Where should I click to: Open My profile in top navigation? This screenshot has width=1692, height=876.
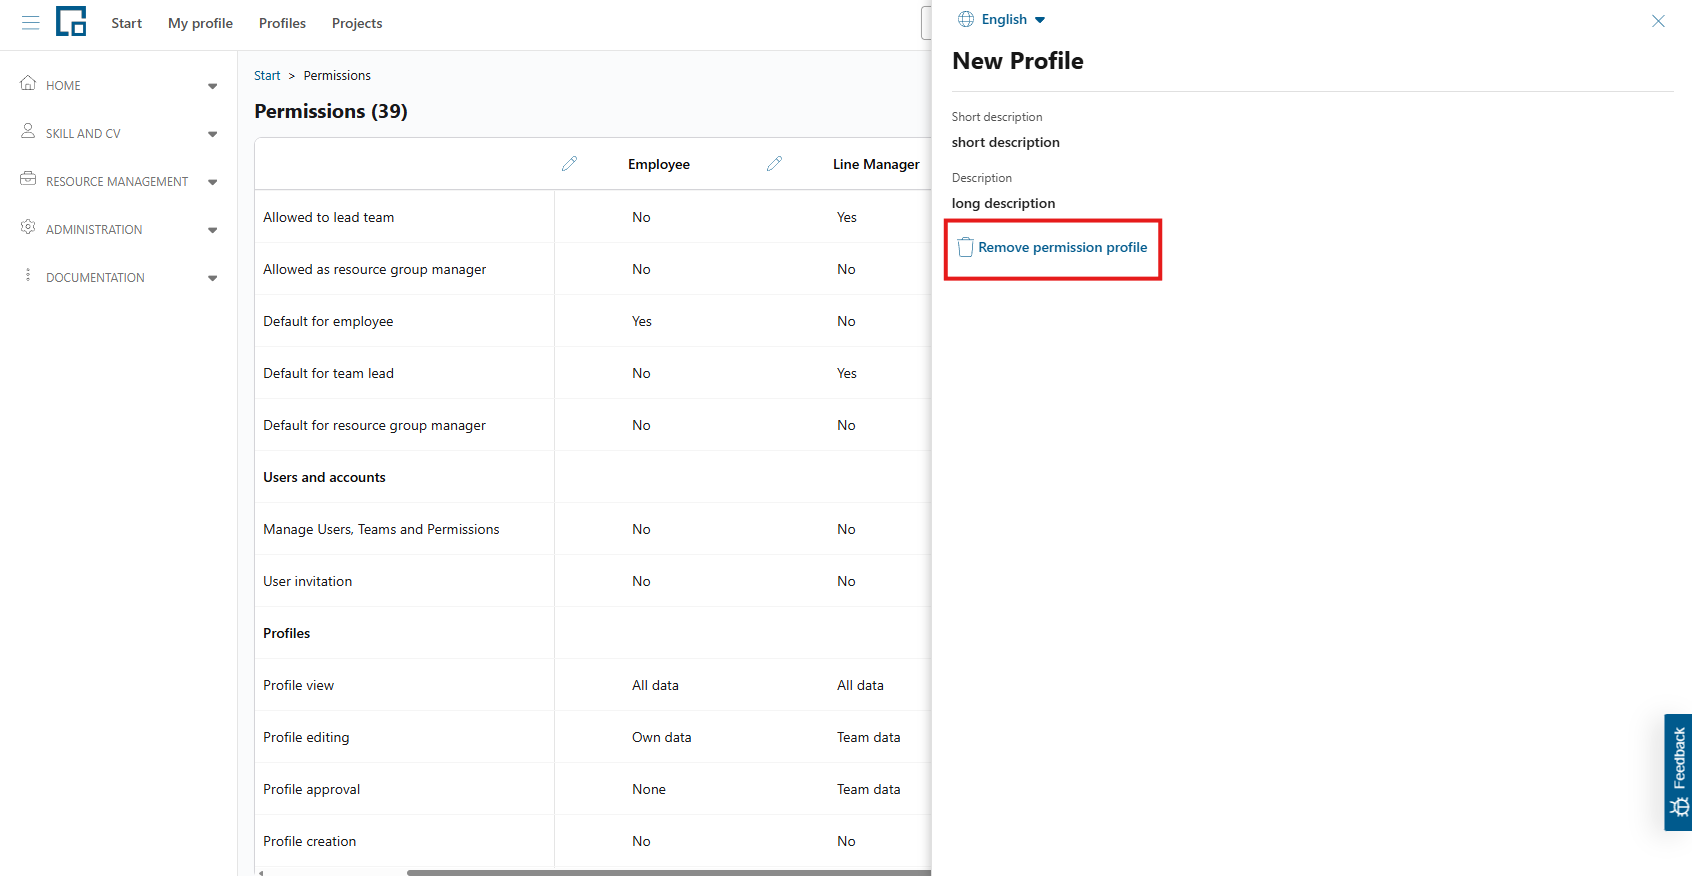200,23
